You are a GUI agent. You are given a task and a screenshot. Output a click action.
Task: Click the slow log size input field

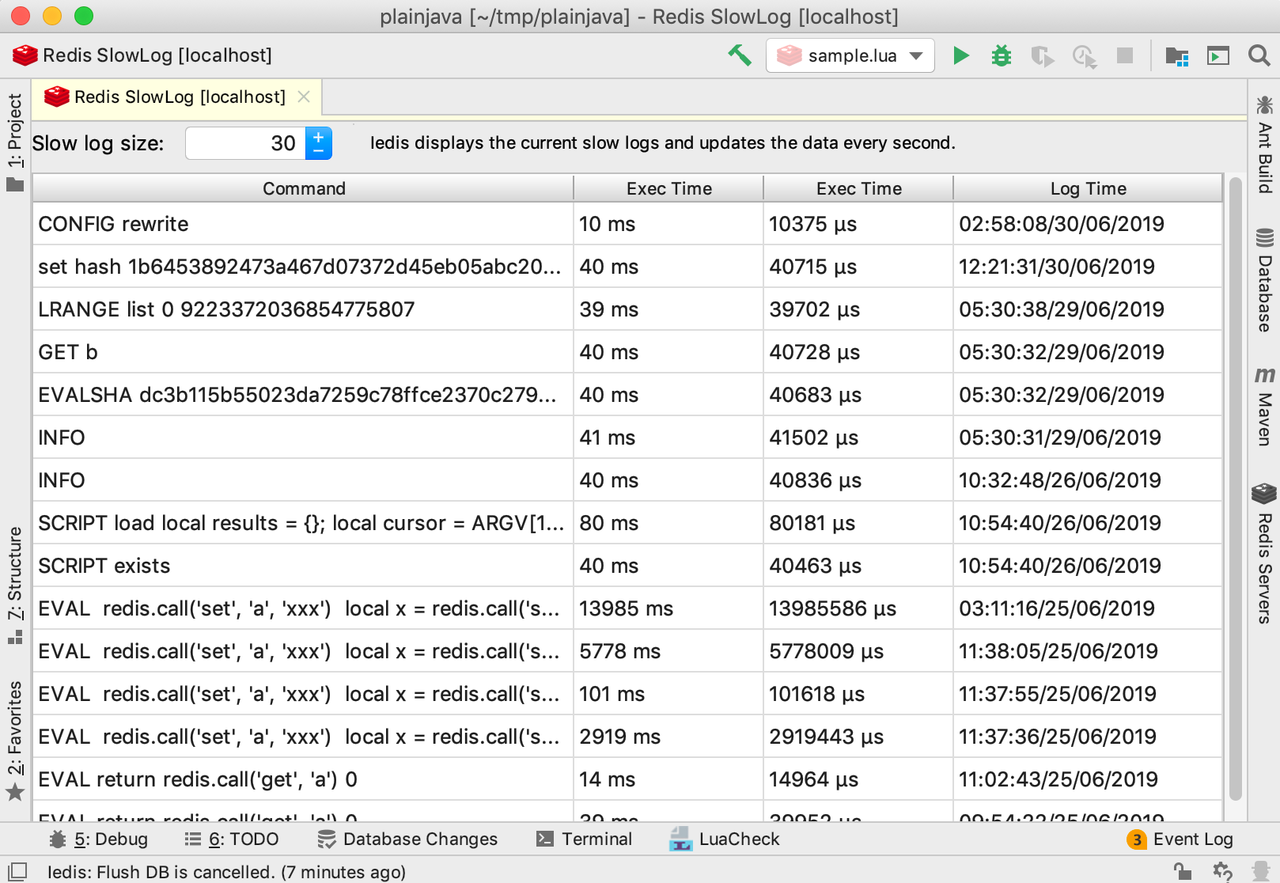coord(244,143)
